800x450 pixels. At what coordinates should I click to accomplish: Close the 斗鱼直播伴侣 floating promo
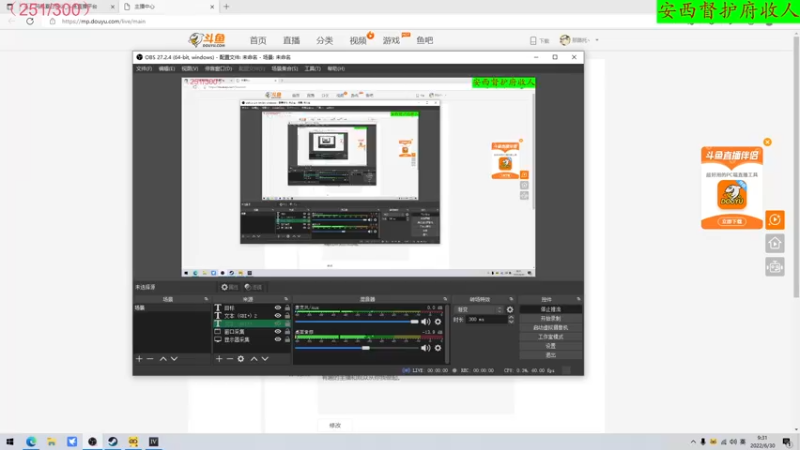[767, 142]
